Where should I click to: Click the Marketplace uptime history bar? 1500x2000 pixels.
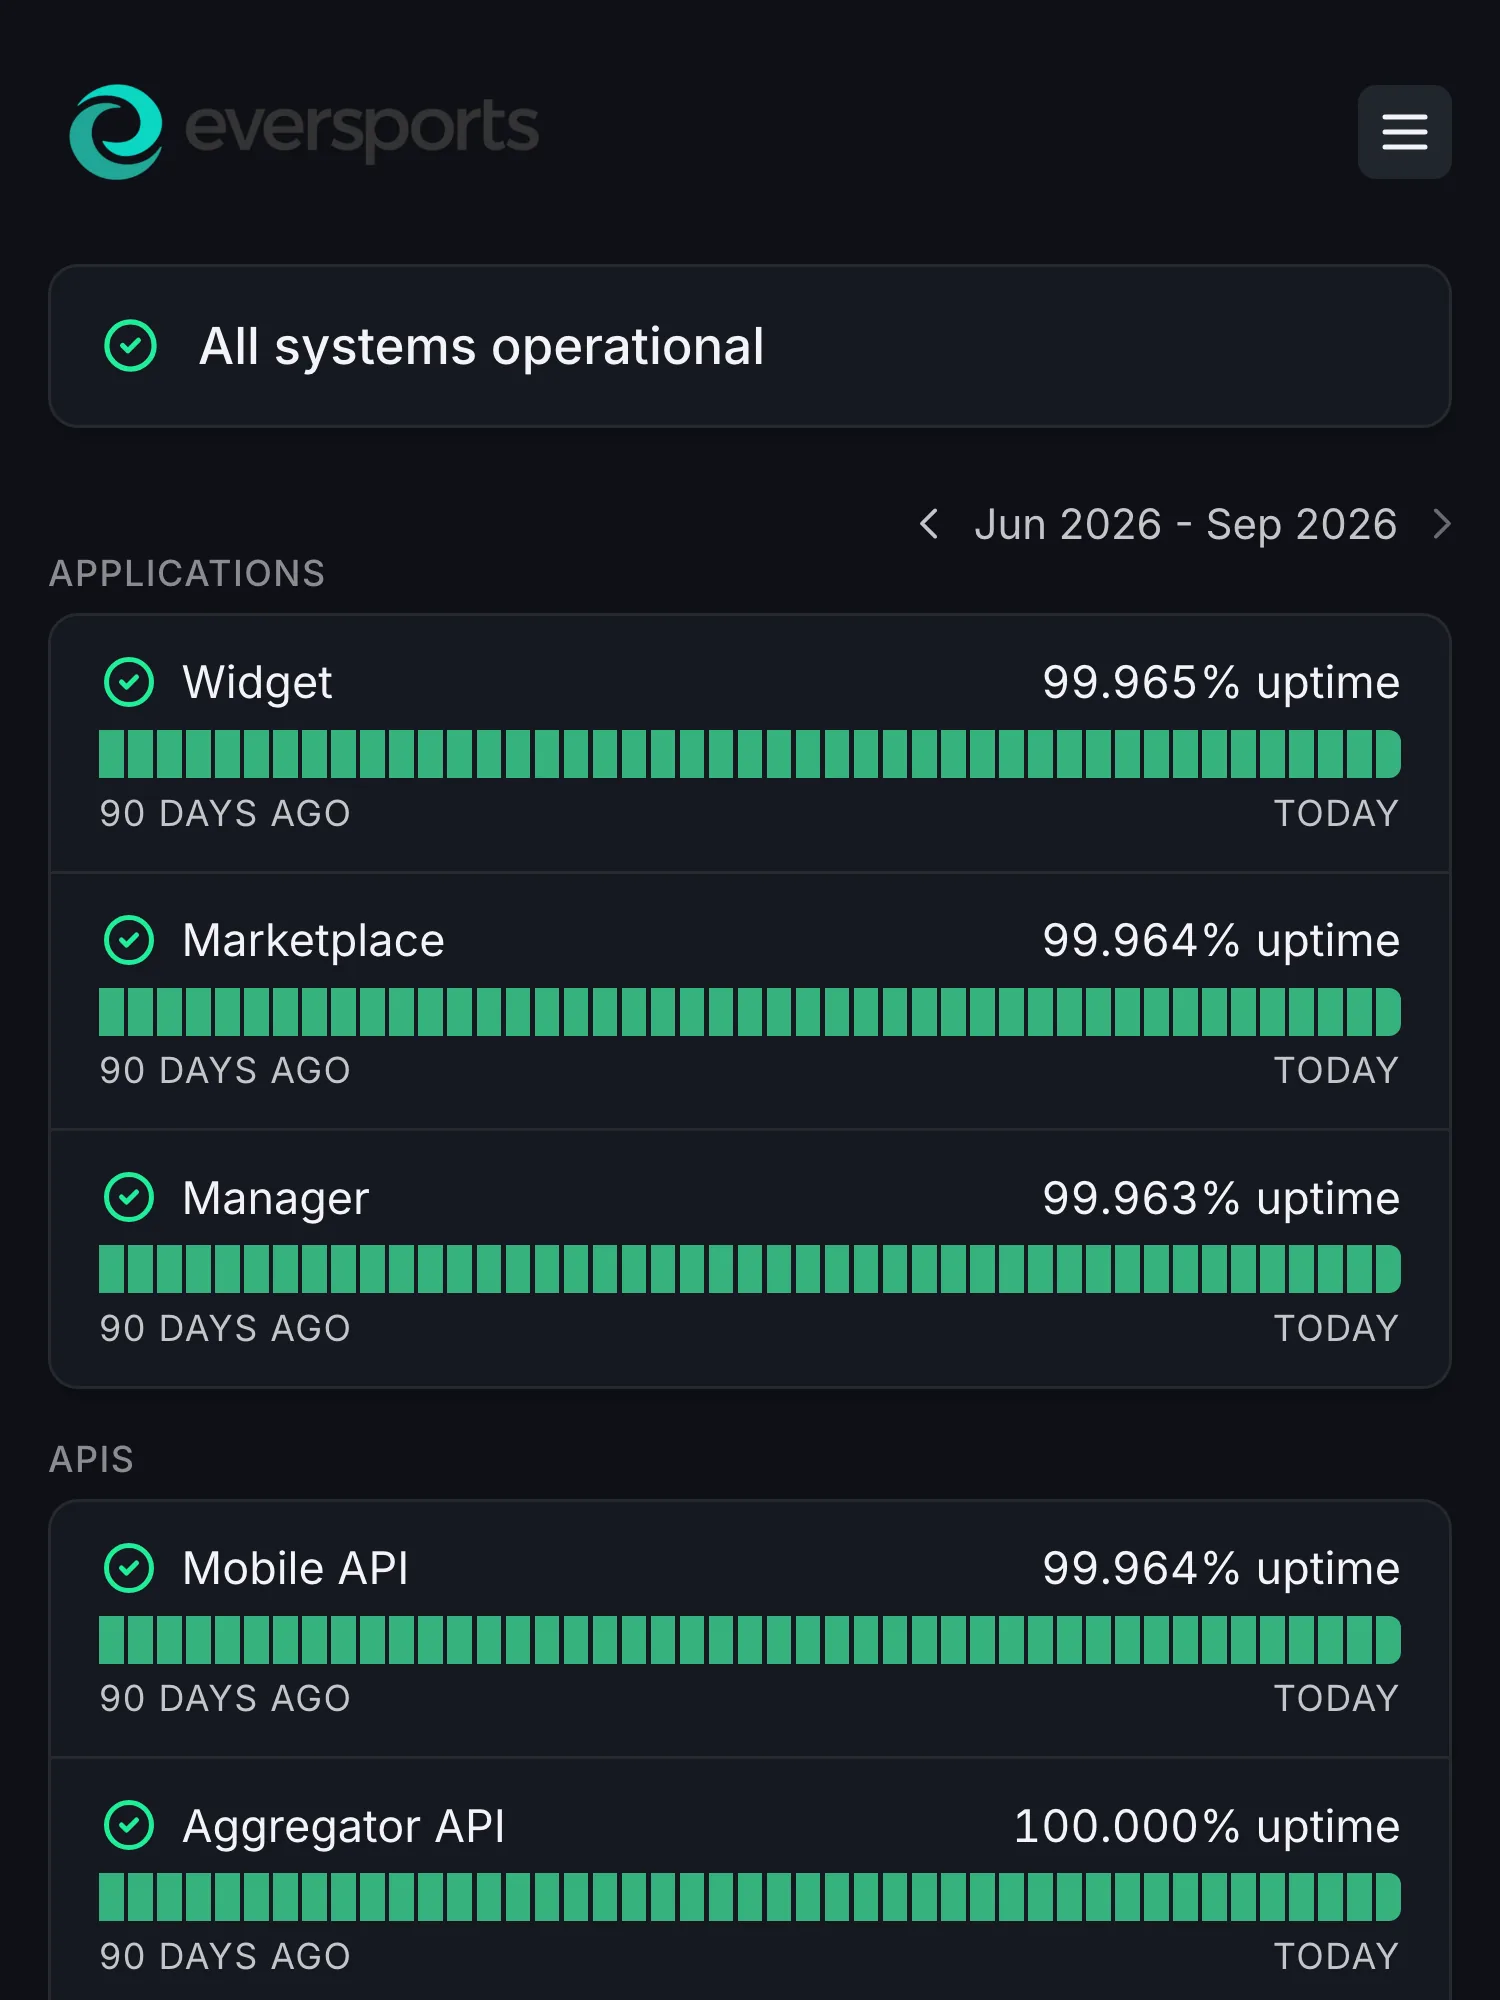tap(750, 1012)
